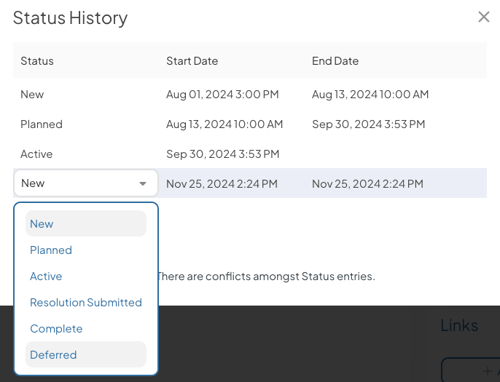Open the status dropdown showing New
Image resolution: width=500 pixels, height=382 pixels.
[x=86, y=183]
